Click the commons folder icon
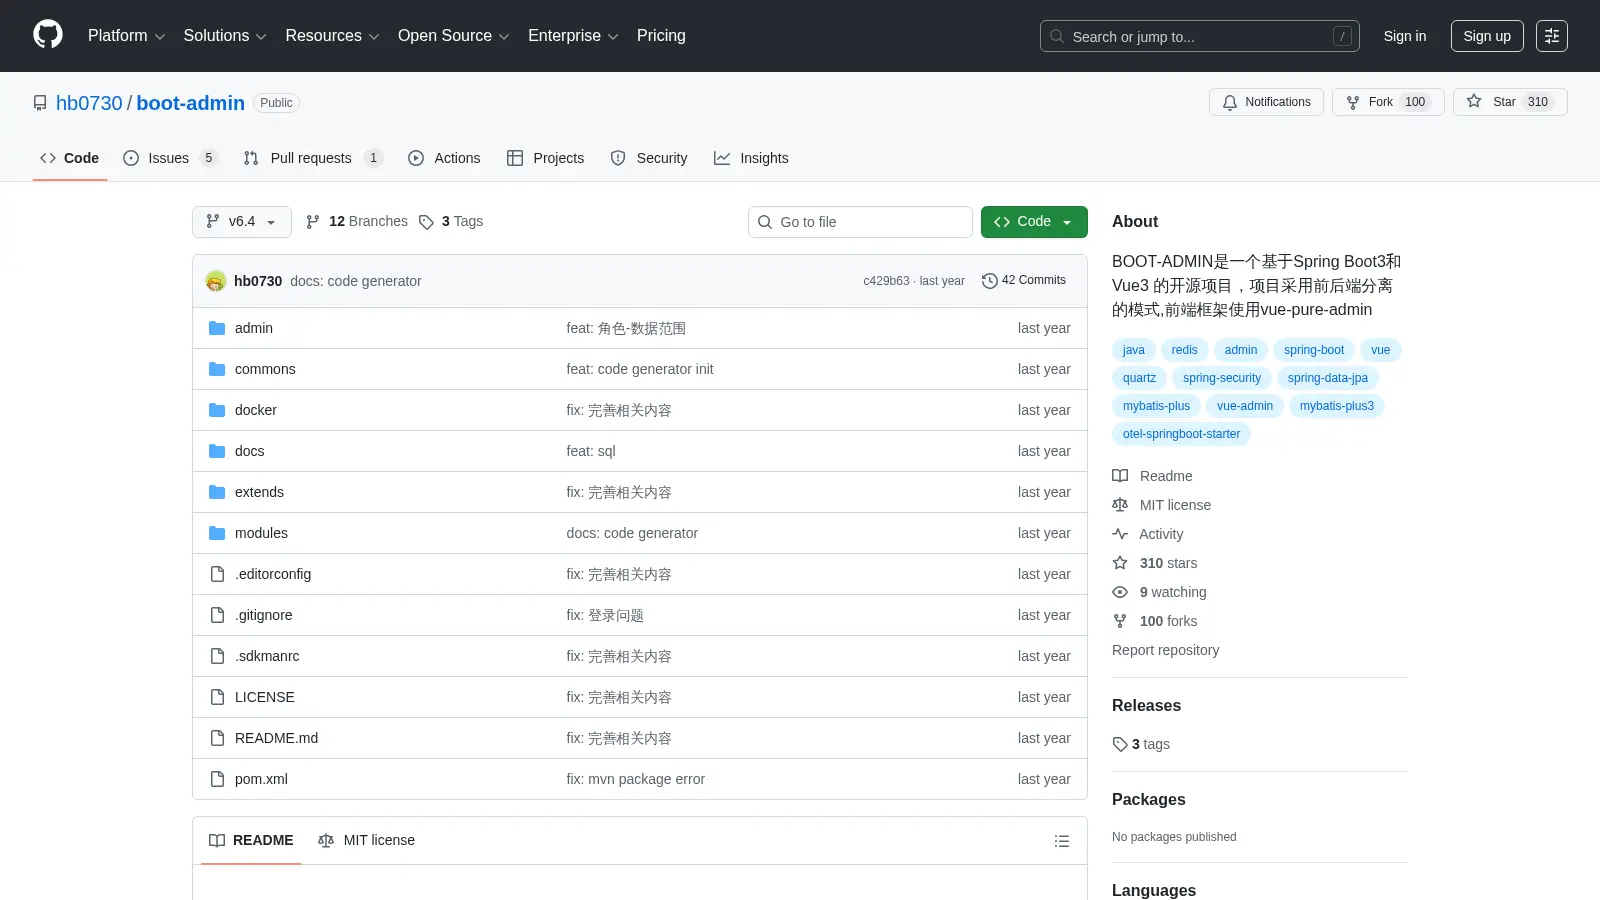This screenshot has width=1600, height=900. [x=217, y=369]
